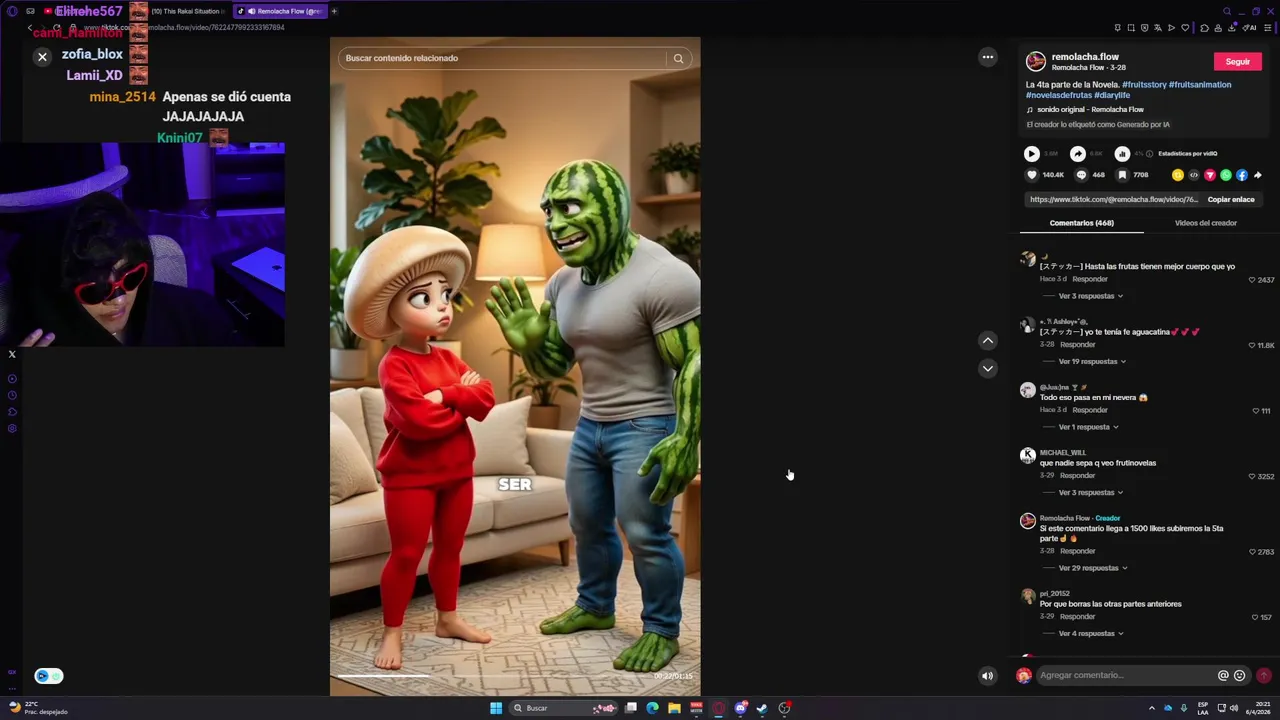Expand 'Ver 3 respuestas' under body comment

pos(1091,296)
